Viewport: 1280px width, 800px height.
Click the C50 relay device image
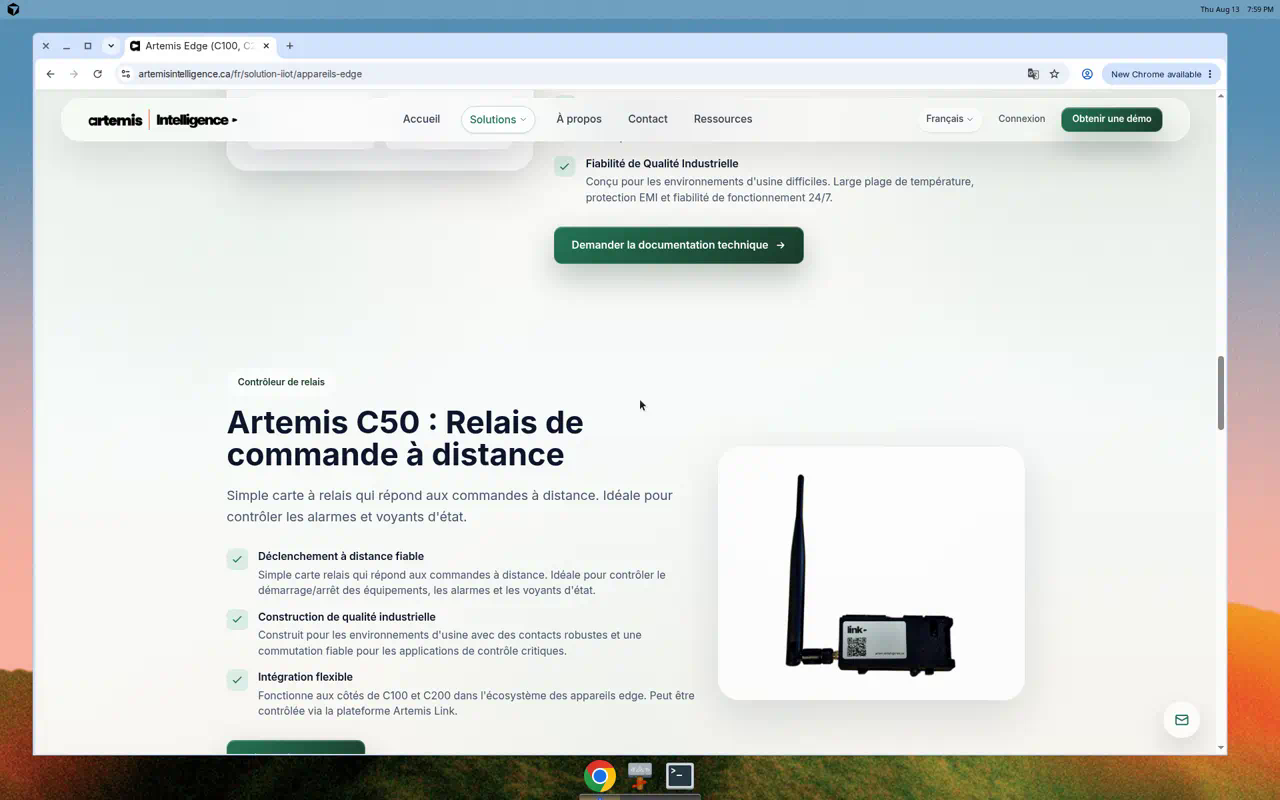pos(871,573)
